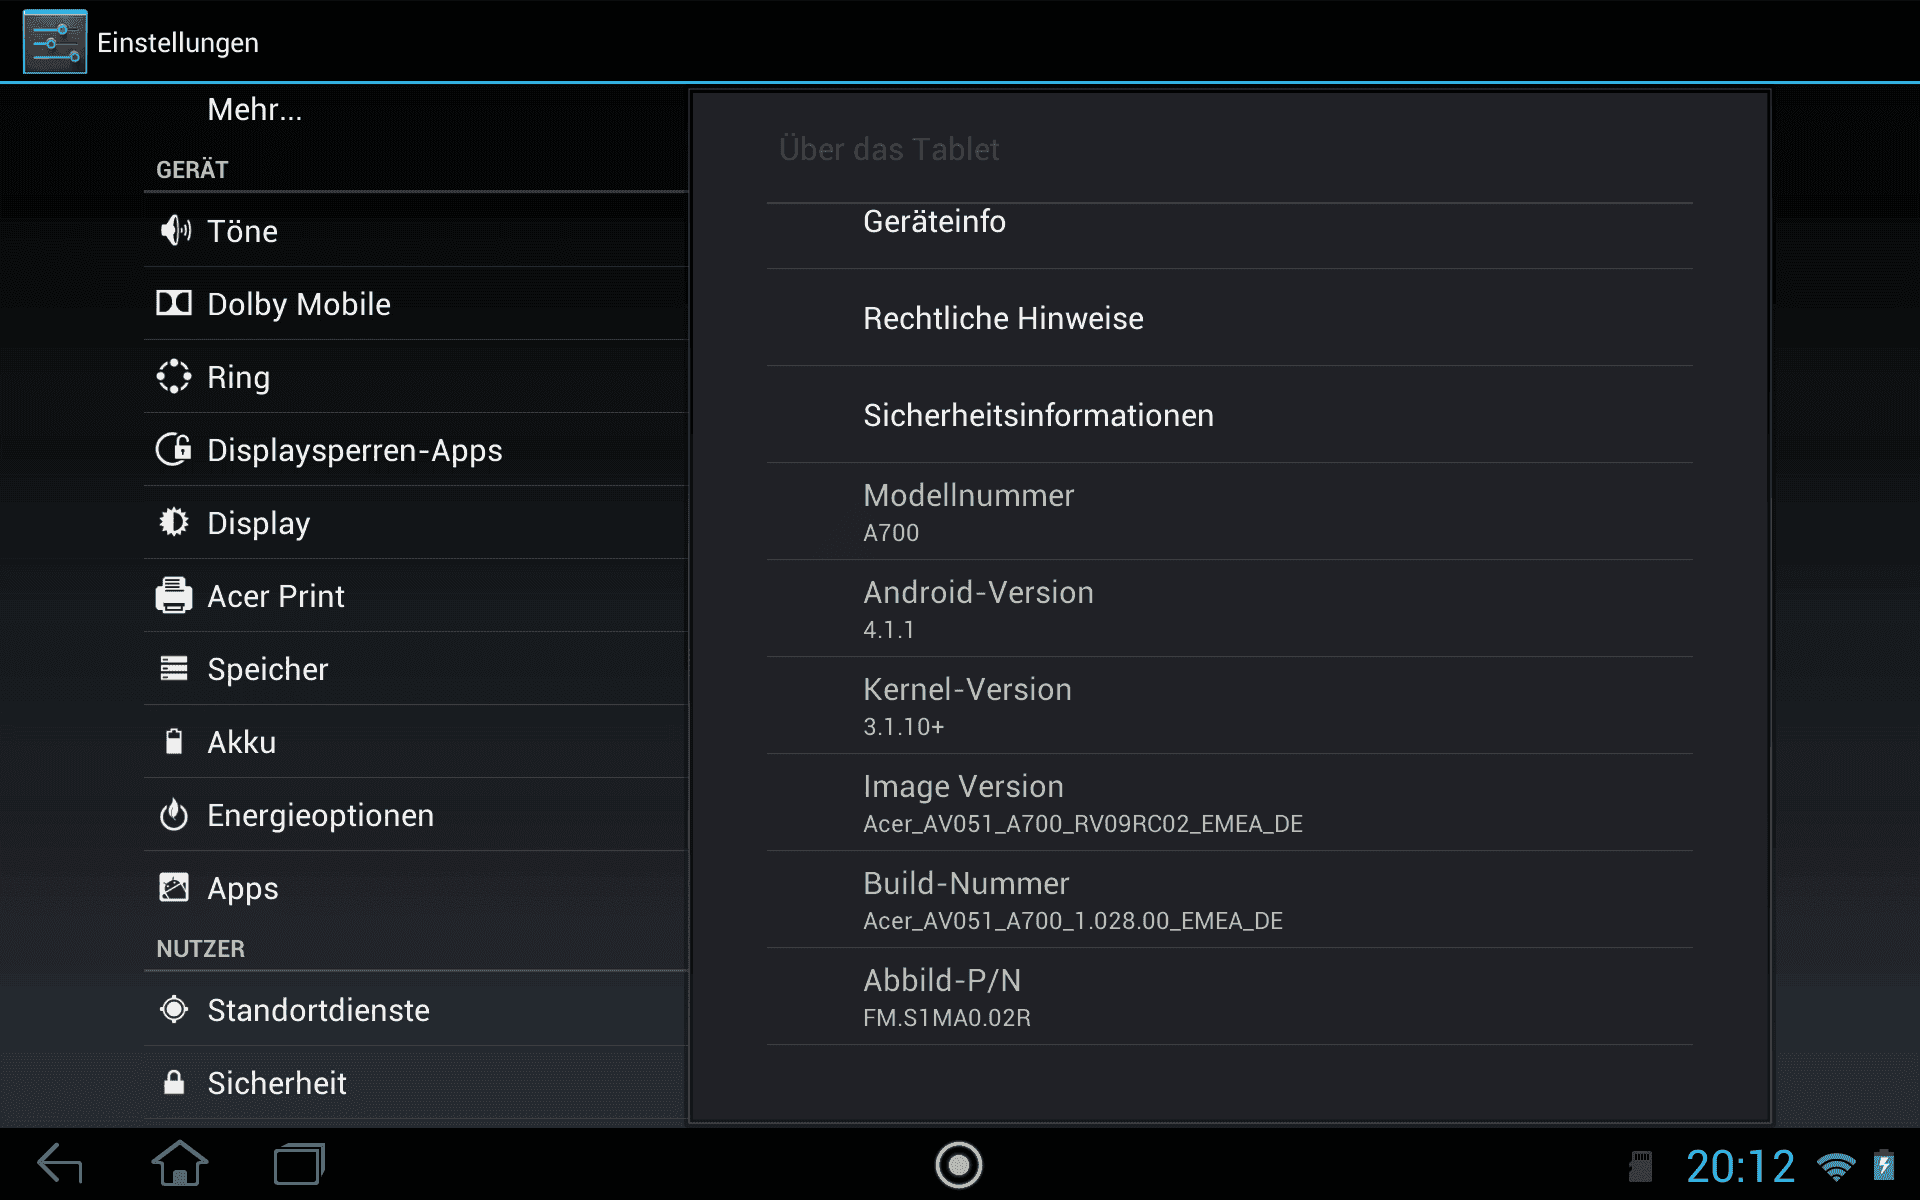Tap the Abbild-P/N row
The image size is (1920, 1200).
tap(1230, 997)
